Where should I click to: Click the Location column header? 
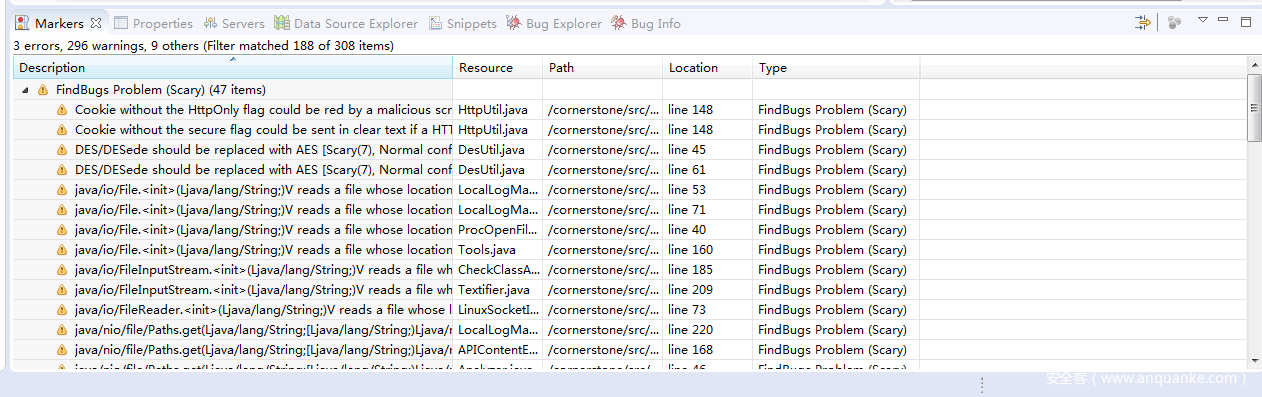coord(707,68)
